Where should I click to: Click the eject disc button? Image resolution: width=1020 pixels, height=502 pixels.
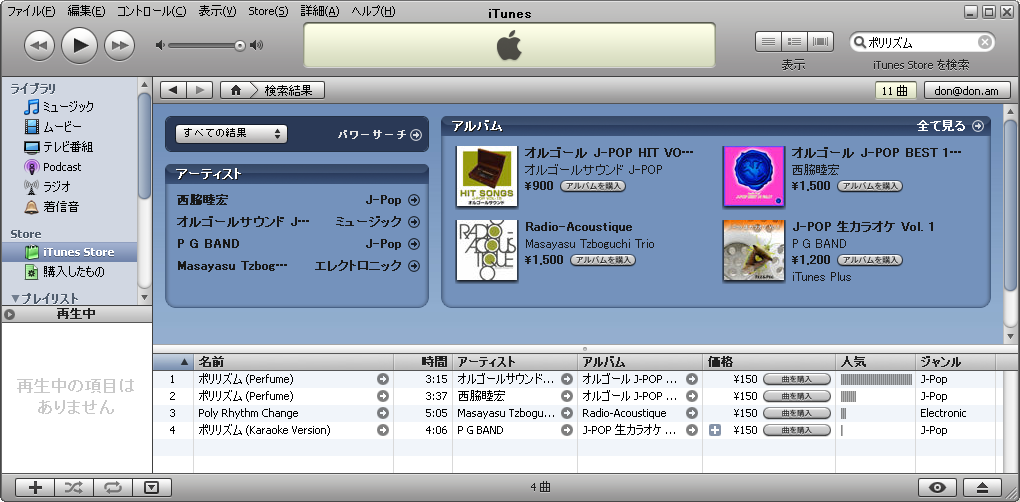tap(982, 487)
